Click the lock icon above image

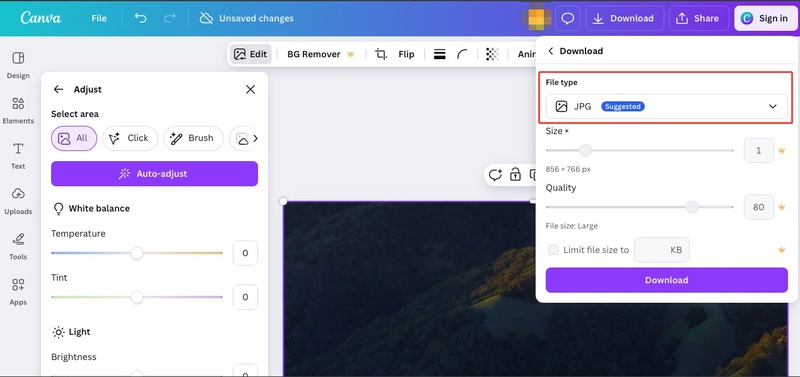tap(515, 175)
